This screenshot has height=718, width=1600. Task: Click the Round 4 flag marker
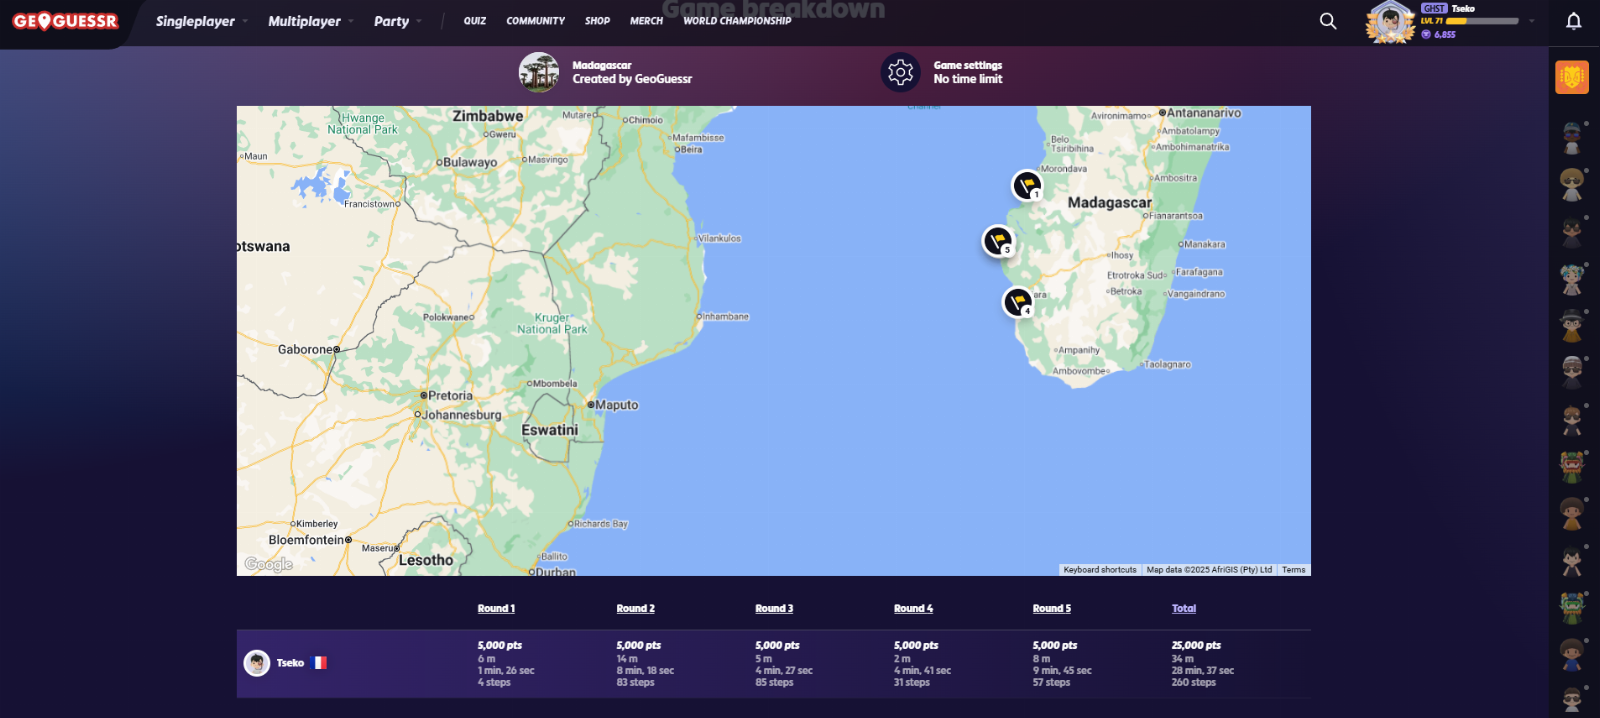click(1018, 302)
